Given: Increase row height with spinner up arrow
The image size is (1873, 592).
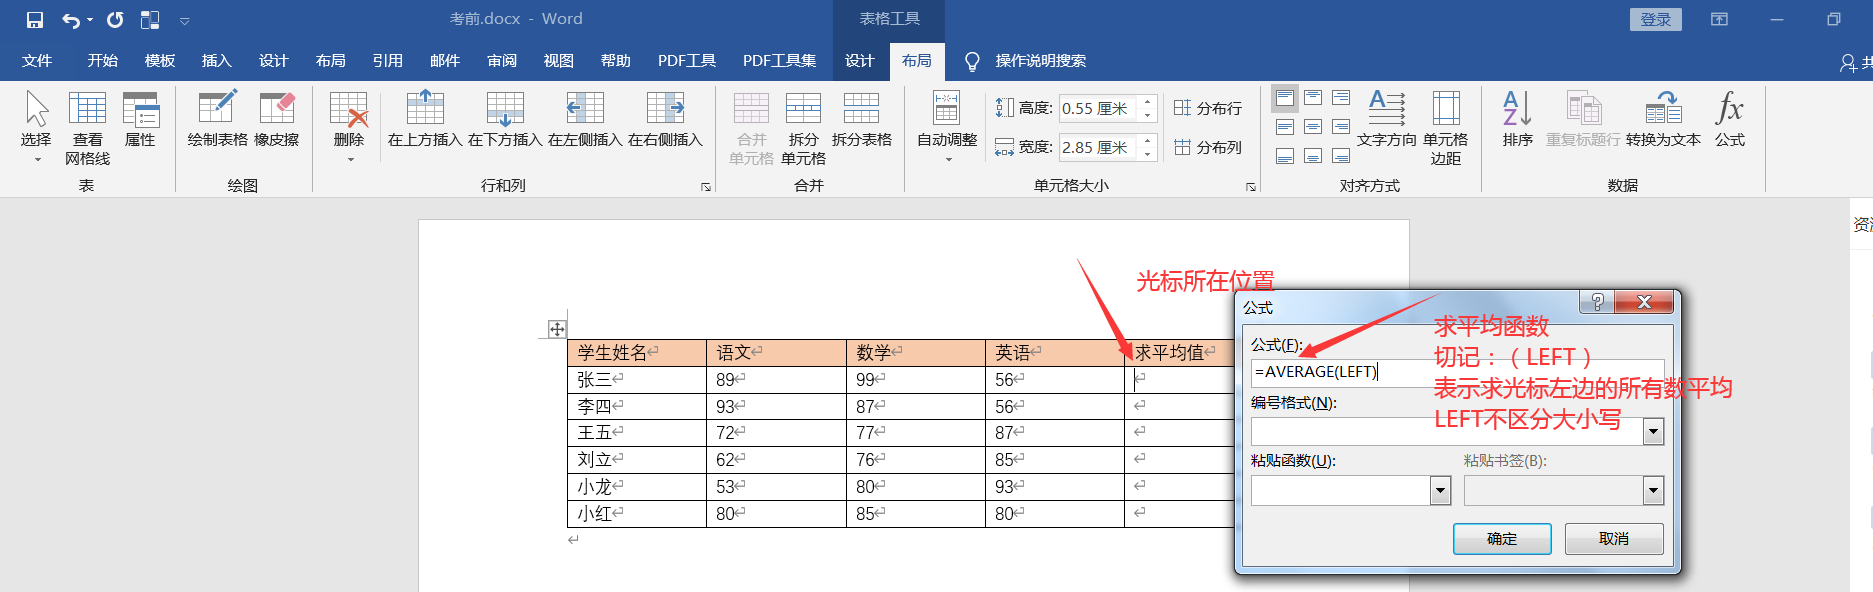Looking at the screenshot, I should [1148, 102].
